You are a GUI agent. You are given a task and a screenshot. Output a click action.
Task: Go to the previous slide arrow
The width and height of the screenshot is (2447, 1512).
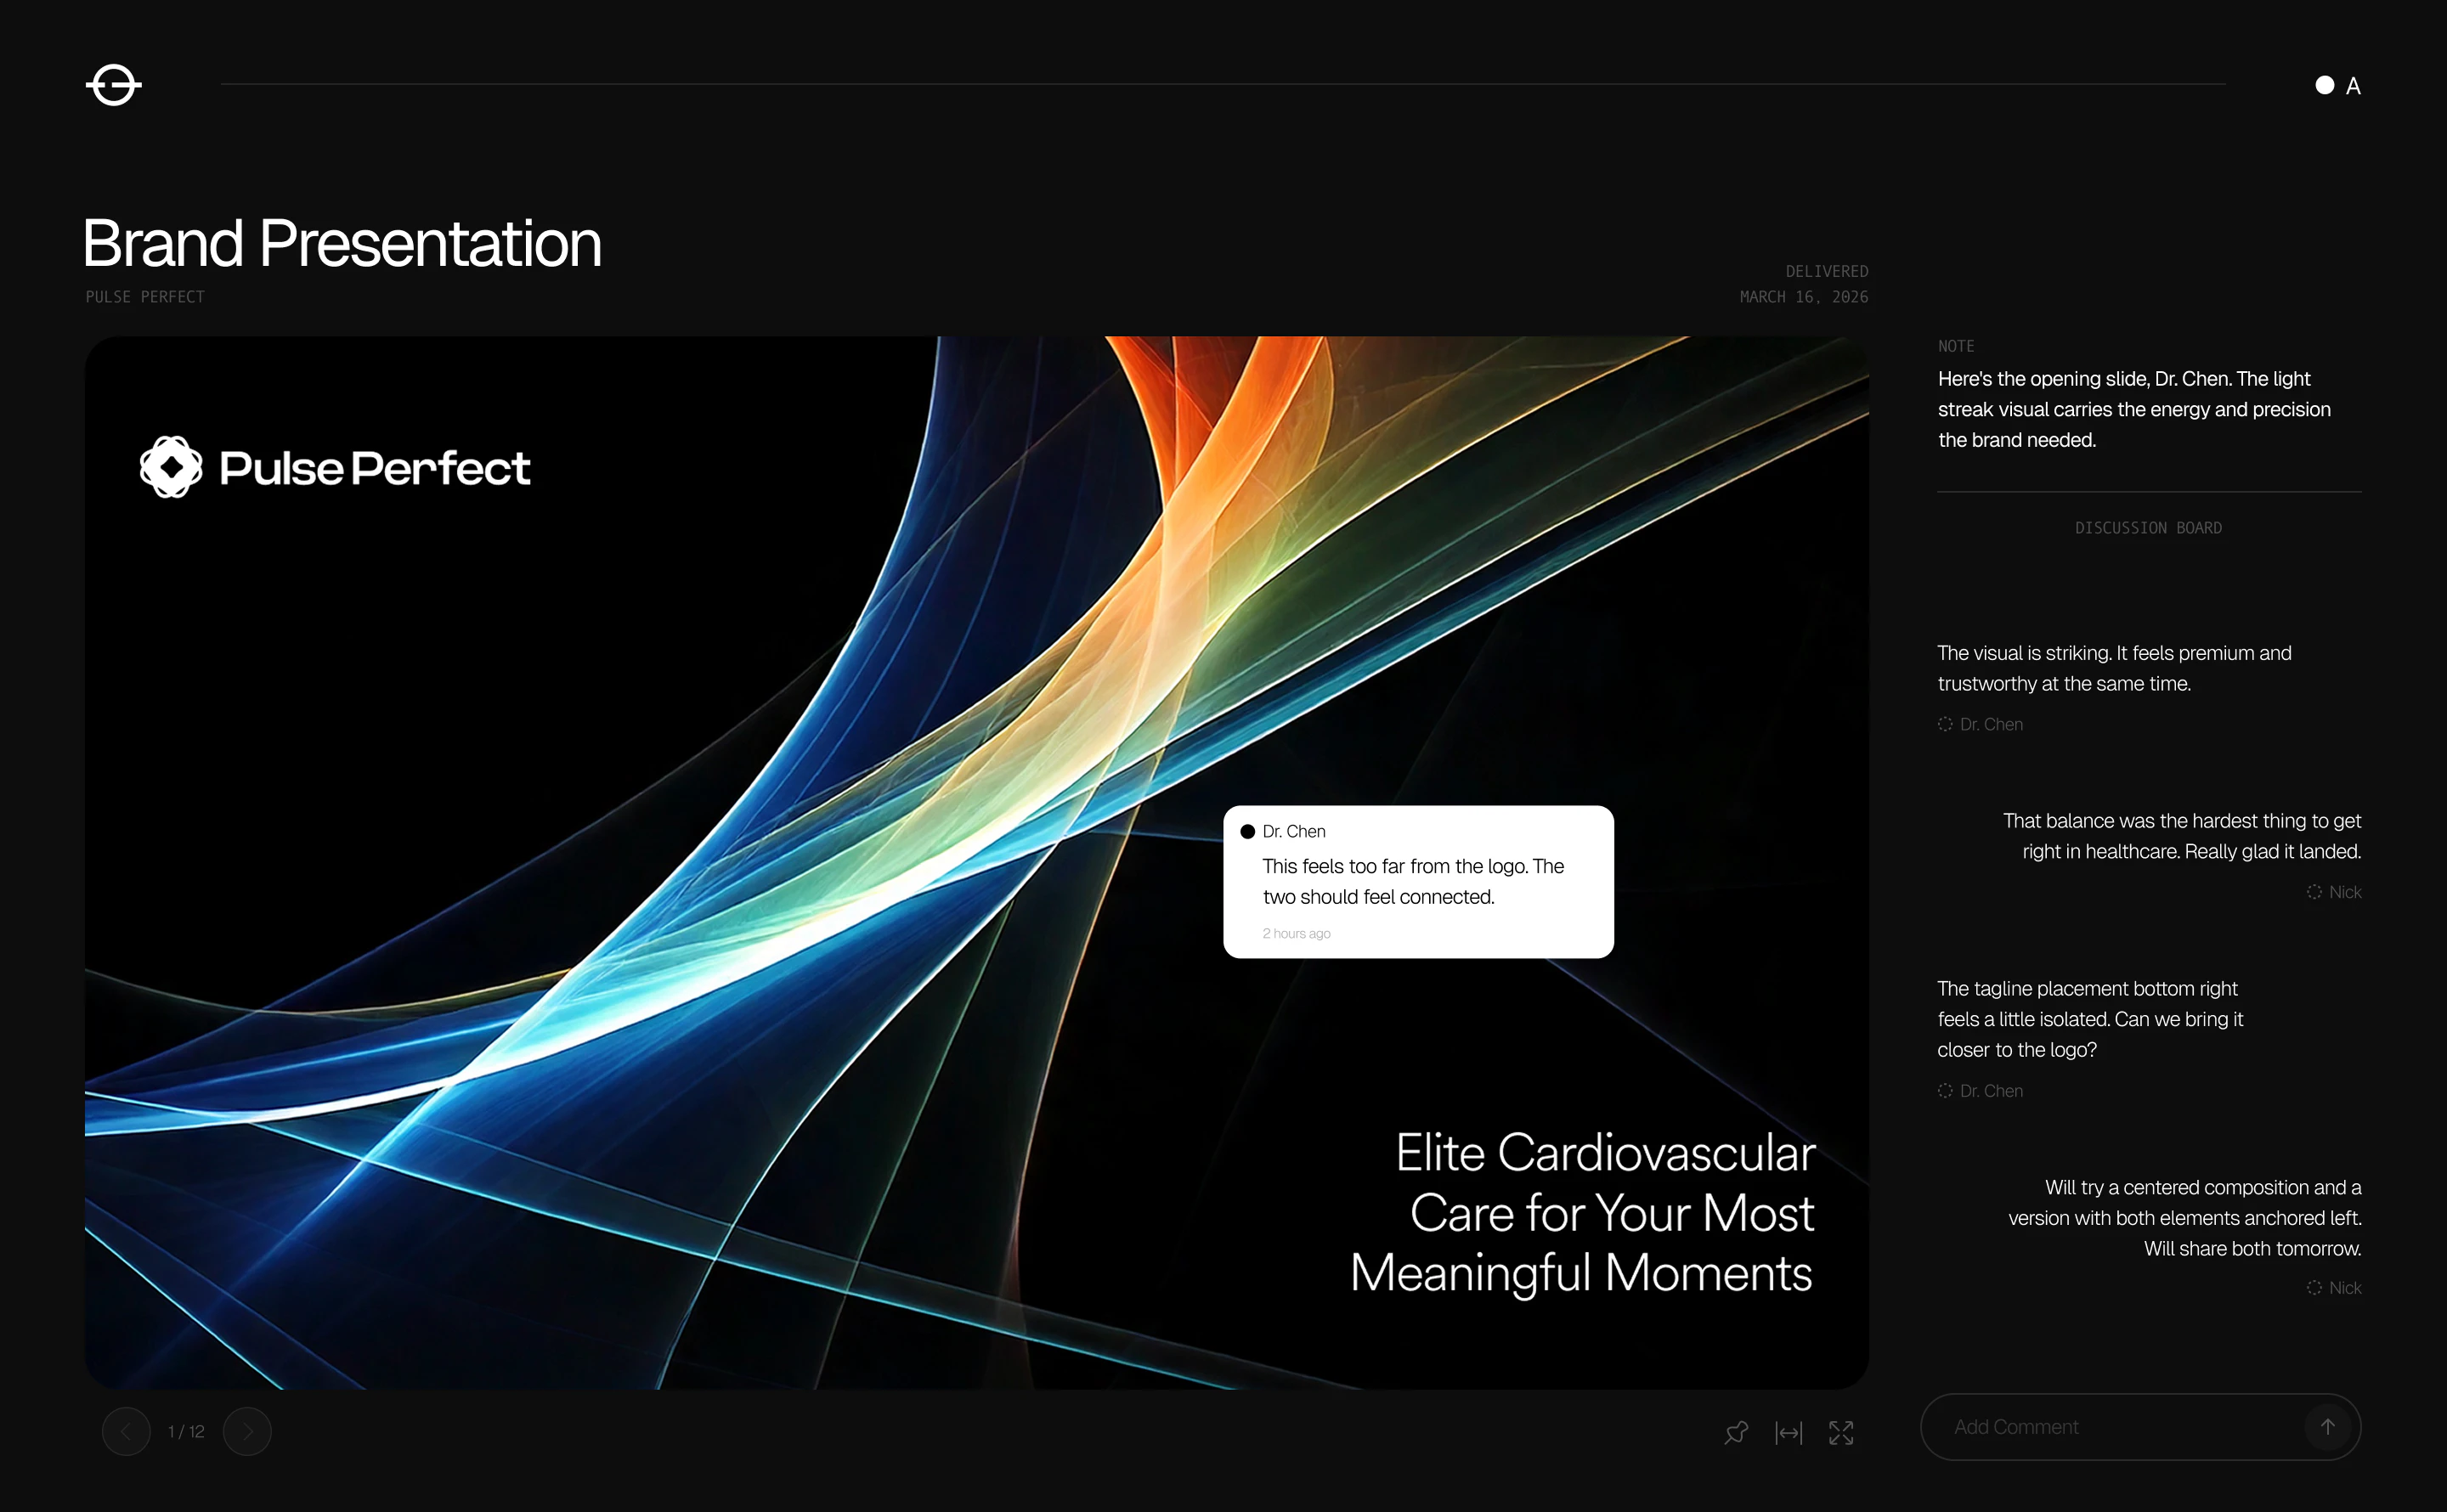click(x=126, y=1431)
